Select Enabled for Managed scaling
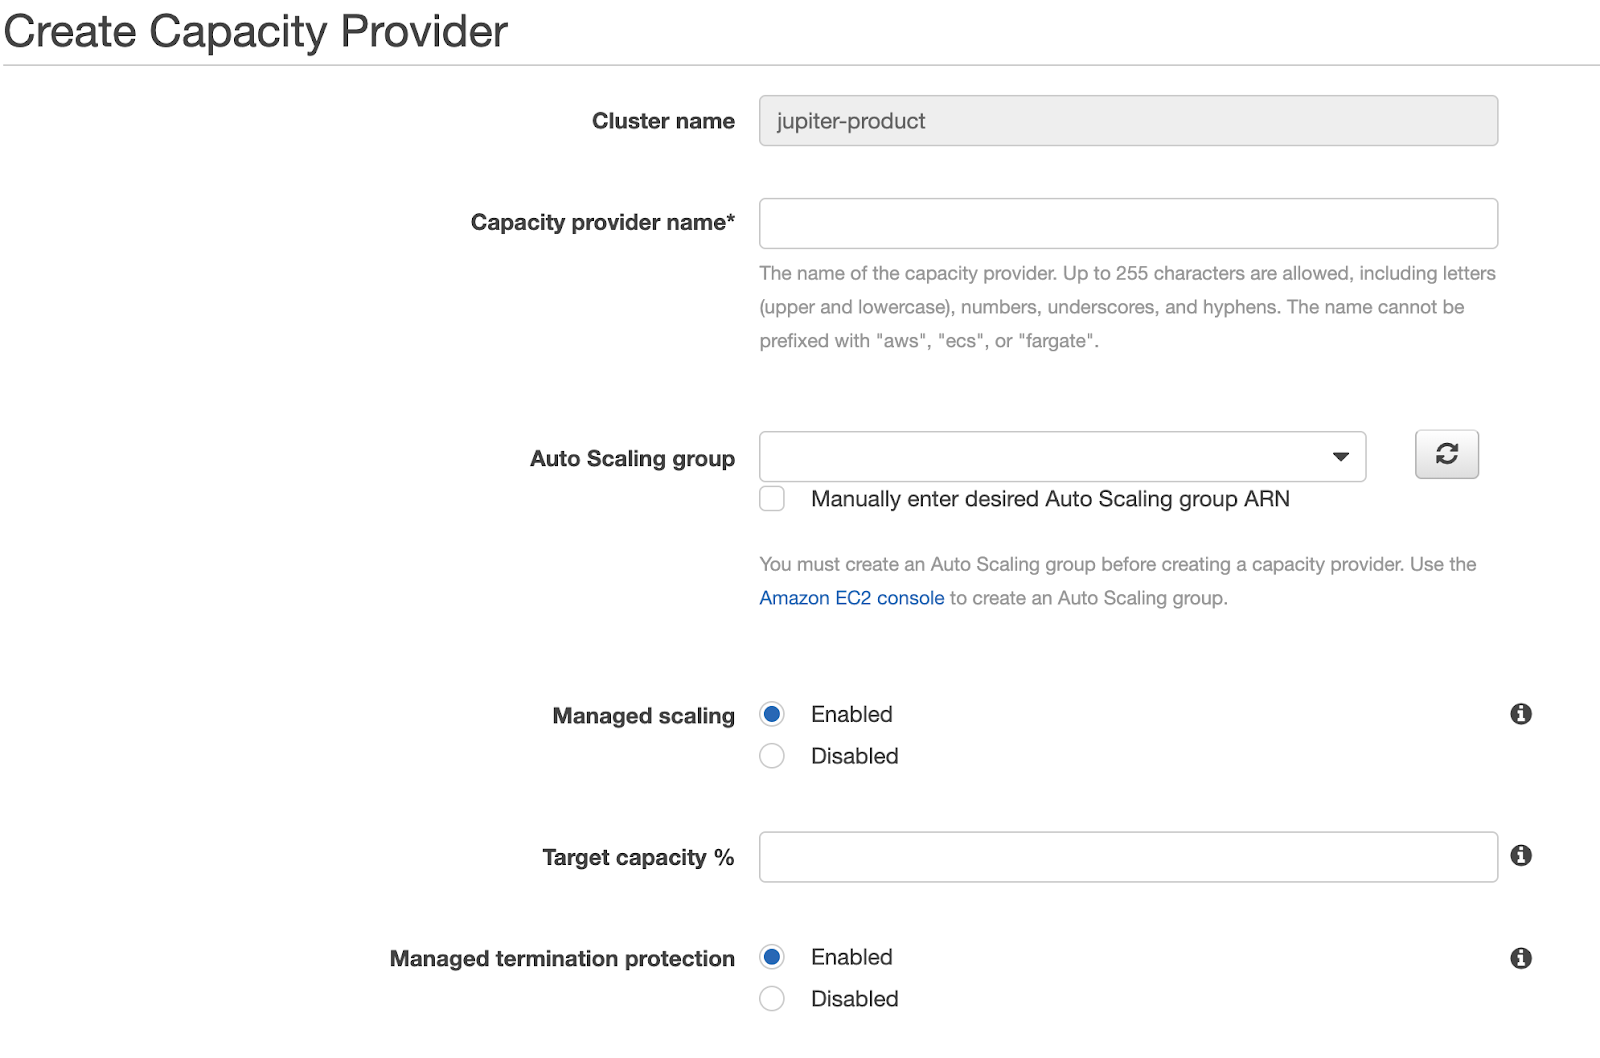Screen dimensions: 1600x1058 (x=772, y=714)
